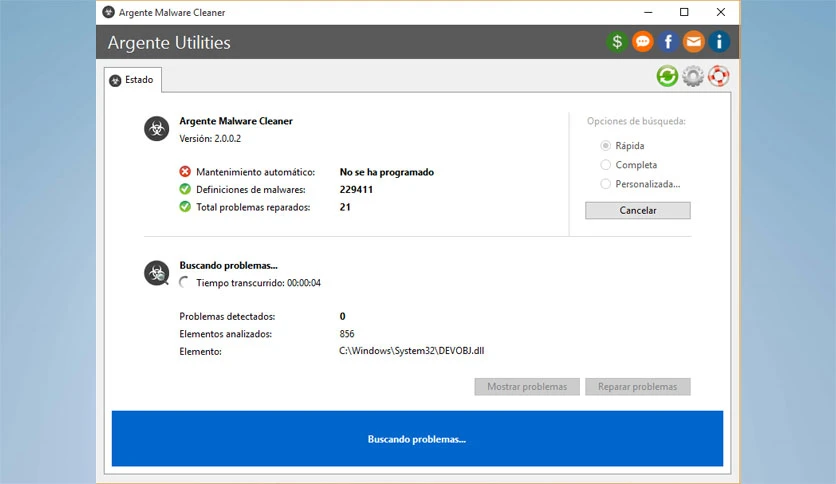
Task: Click the blue Buscando problemas progress banner
Action: tap(417, 439)
